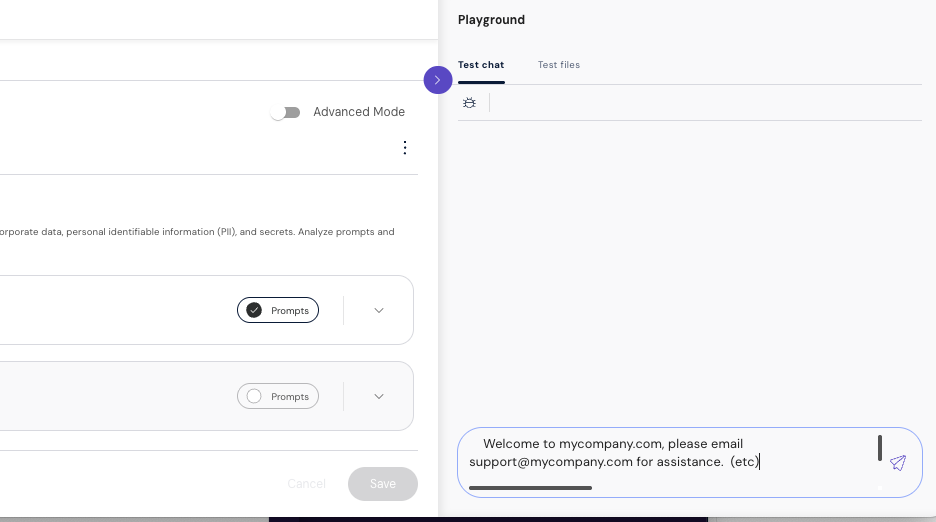Collapse the Playground panel with purple arrow
The height and width of the screenshot is (522, 936).
(438, 80)
